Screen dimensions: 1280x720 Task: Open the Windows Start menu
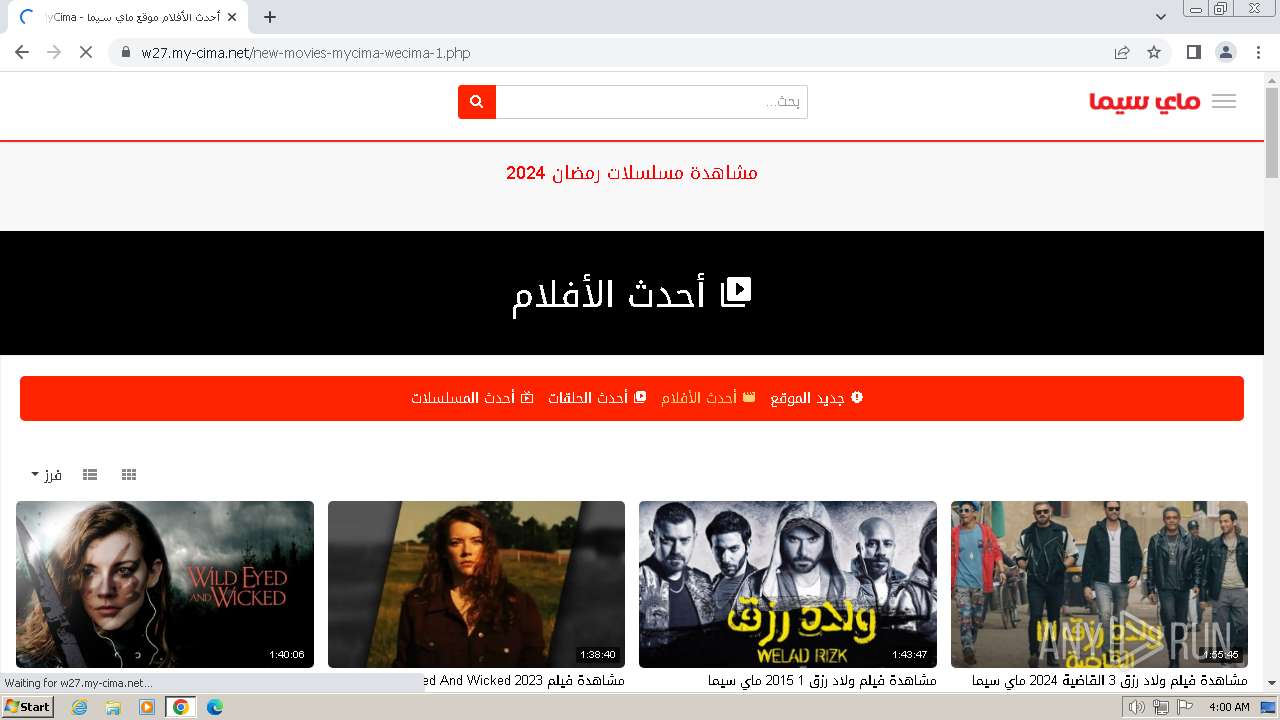[x=27, y=707]
